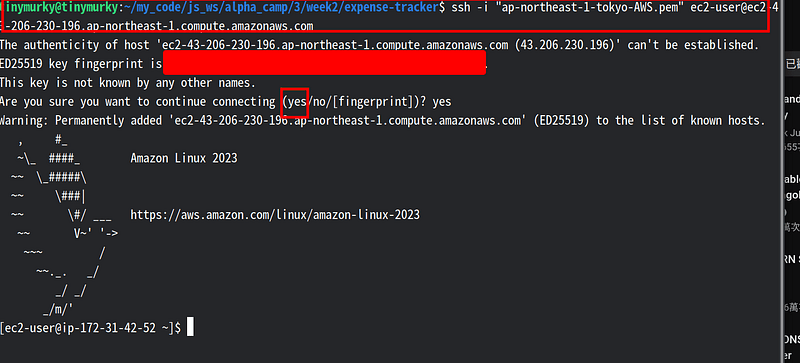The width and height of the screenshot is (800, 363).
Task: Click the "This key is not known" message line
Action: 128,83
